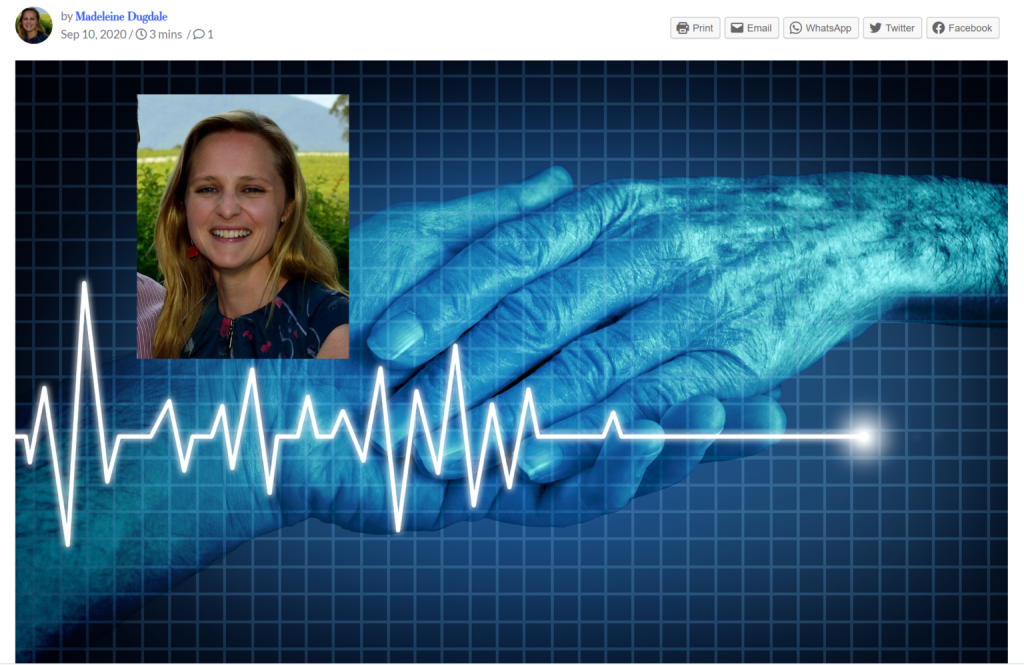Screen dimensions: 1024x665
Task: Click the small author avatar photo
Action: pos(33,25)
